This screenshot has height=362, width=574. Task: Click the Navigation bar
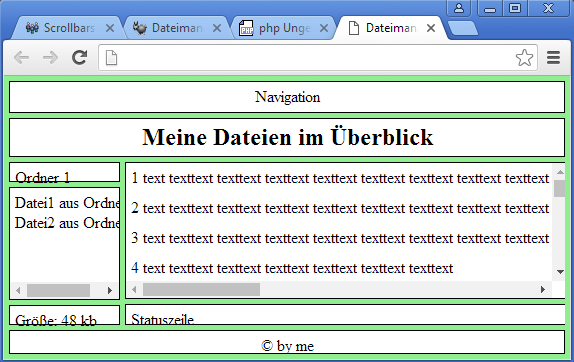[287, 97]
